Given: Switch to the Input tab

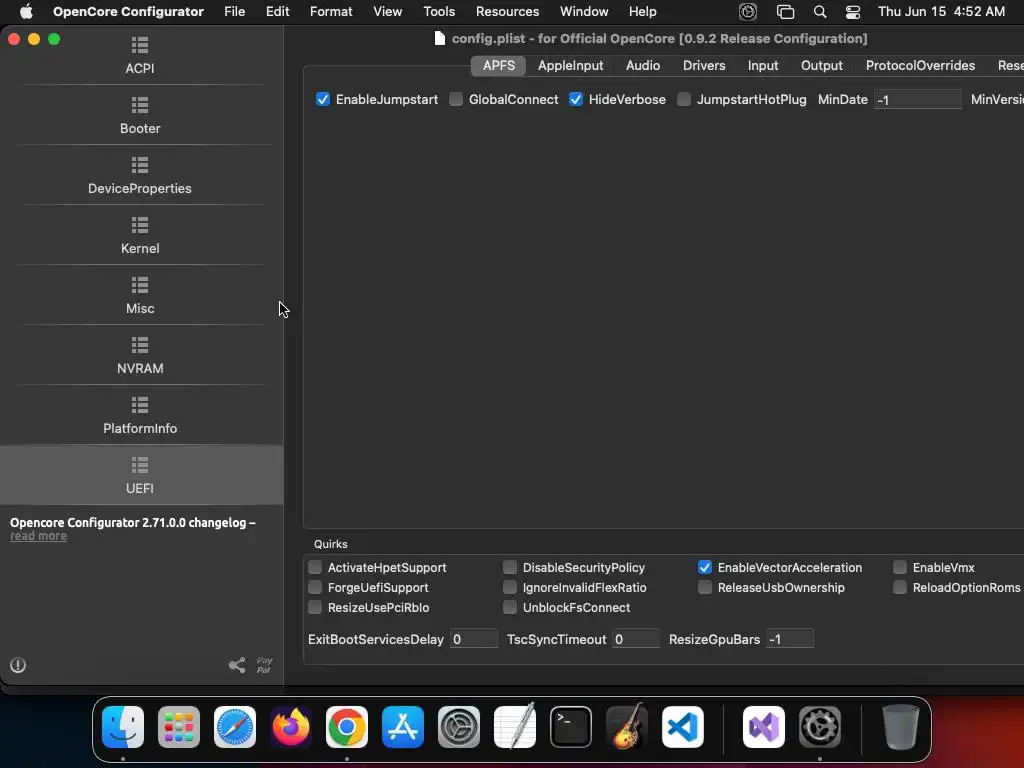Looking at the screenshot, I should (763, 65).
